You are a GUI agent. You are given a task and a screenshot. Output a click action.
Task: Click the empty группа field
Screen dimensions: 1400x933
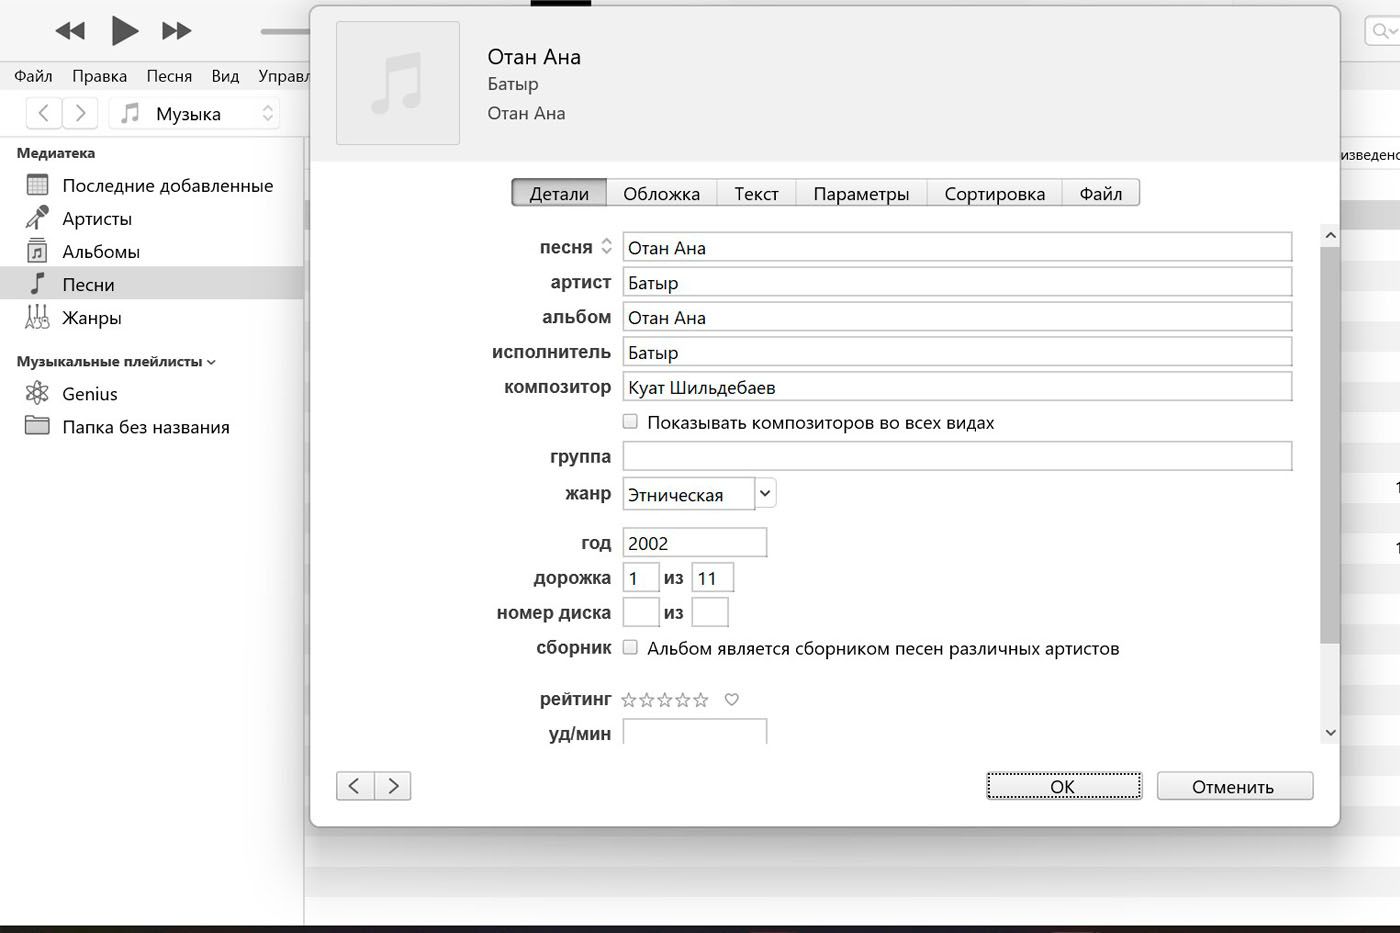(x=957, y=456)
